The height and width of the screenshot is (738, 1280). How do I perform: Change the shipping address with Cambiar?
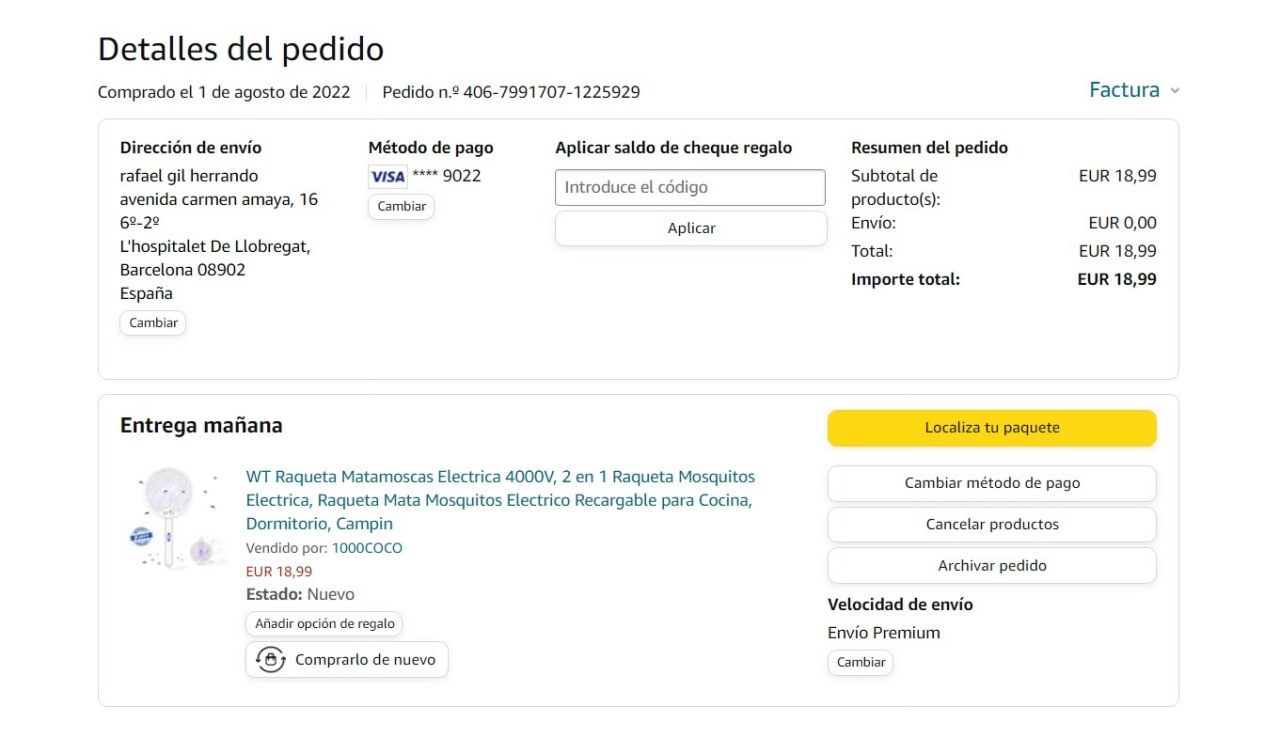pos(153,323)
